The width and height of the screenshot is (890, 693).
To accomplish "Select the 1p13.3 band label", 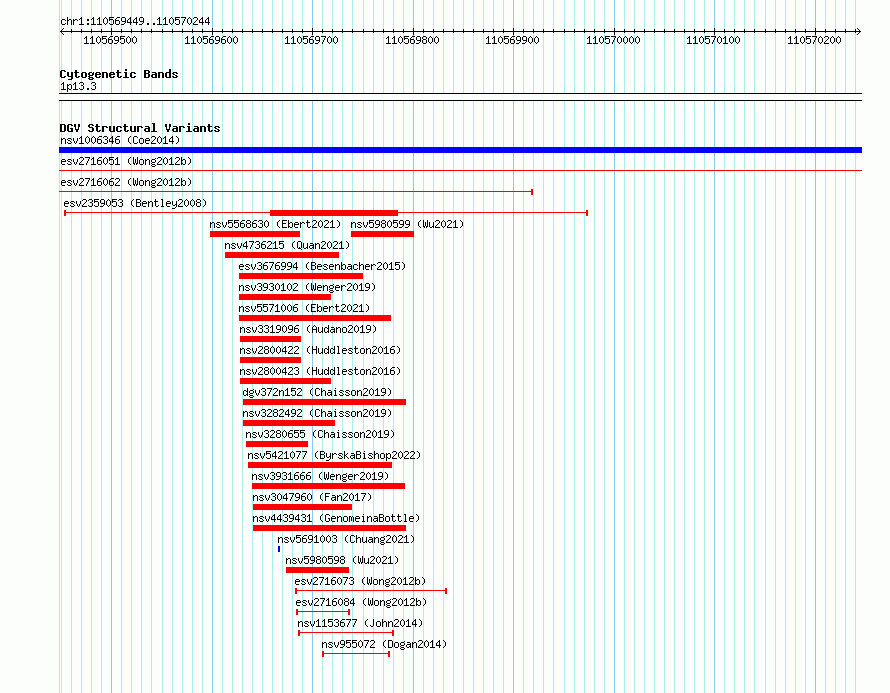I will [78, 86].
